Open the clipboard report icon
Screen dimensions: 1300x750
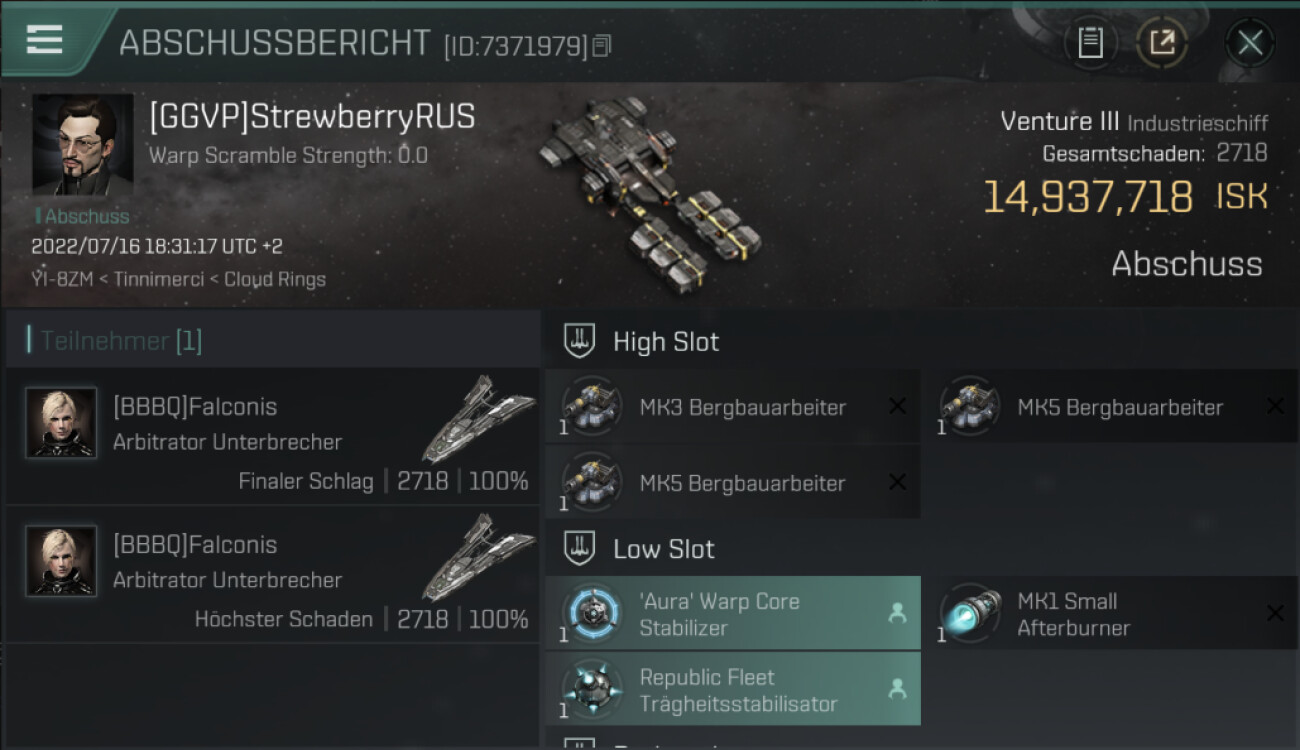tap(1090, 43)
